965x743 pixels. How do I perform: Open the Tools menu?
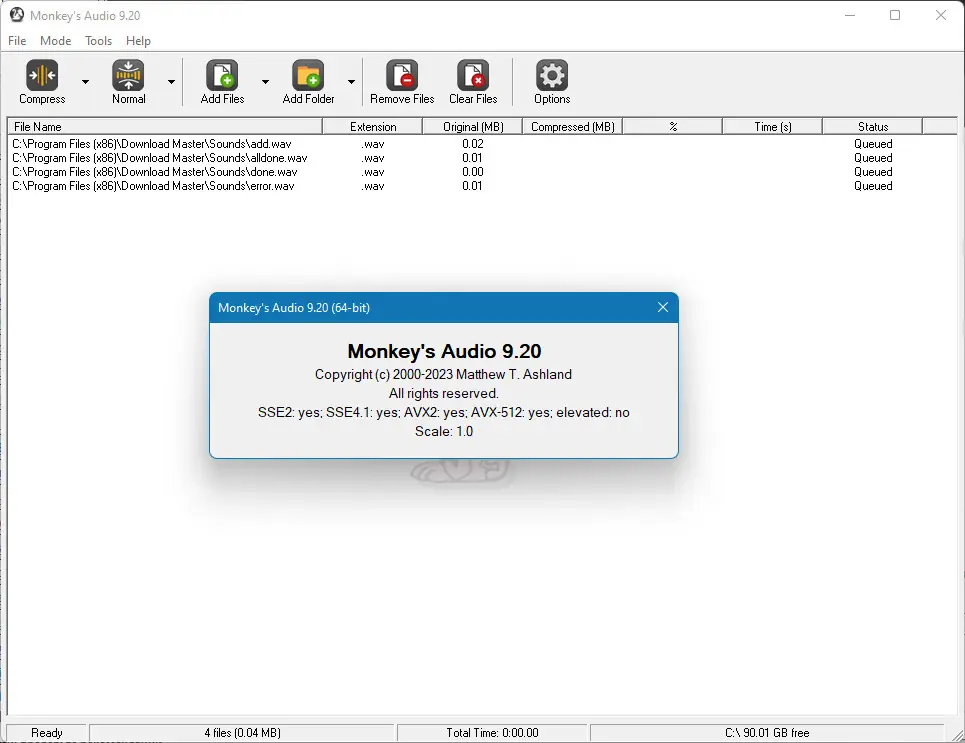point(98,41)
